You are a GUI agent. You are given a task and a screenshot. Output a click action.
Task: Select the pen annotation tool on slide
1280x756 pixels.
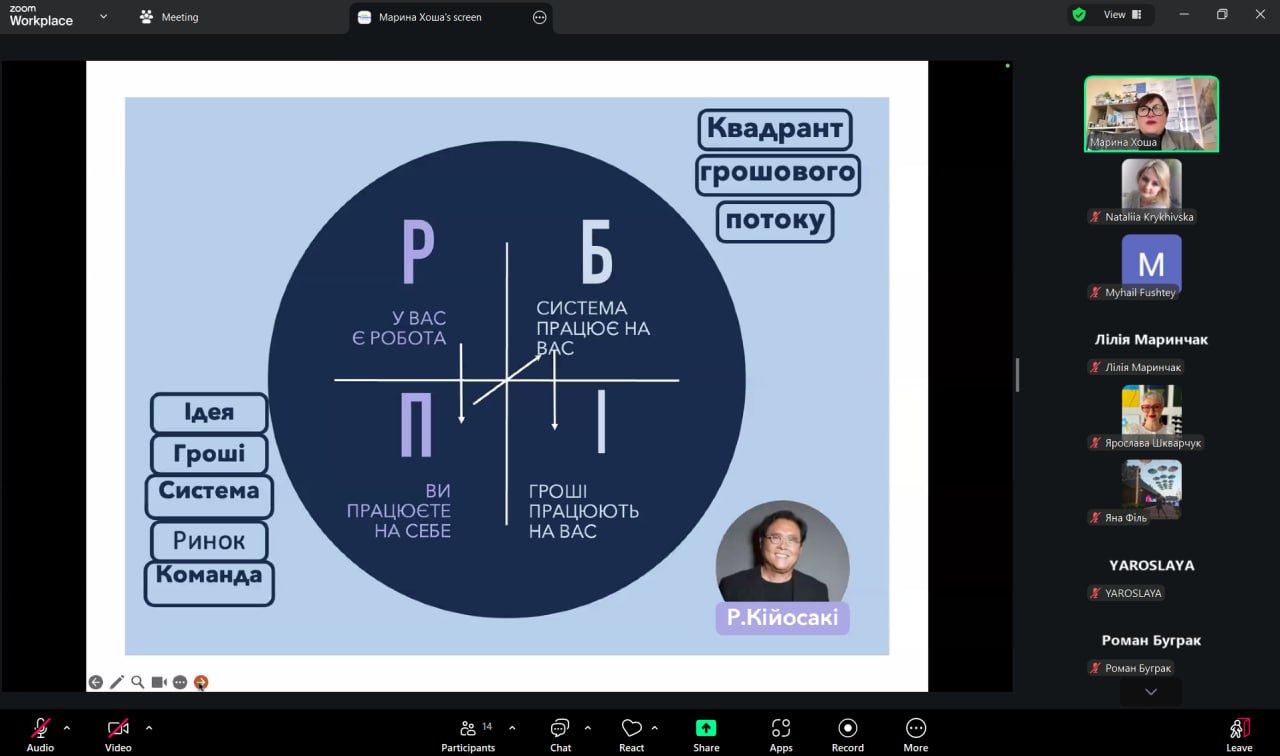(x=117, y=682)
